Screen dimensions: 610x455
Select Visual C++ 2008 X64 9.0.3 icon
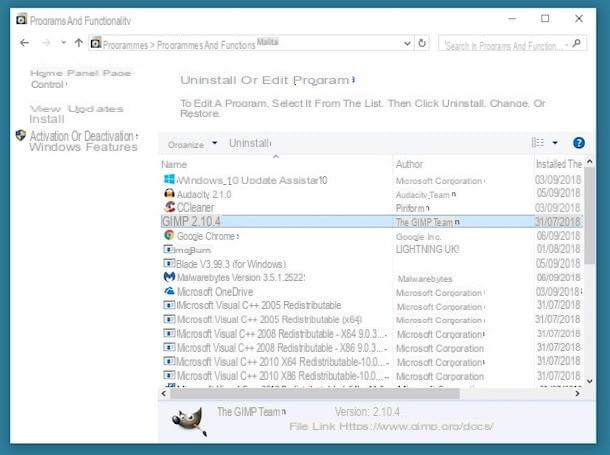pos(169,333)
